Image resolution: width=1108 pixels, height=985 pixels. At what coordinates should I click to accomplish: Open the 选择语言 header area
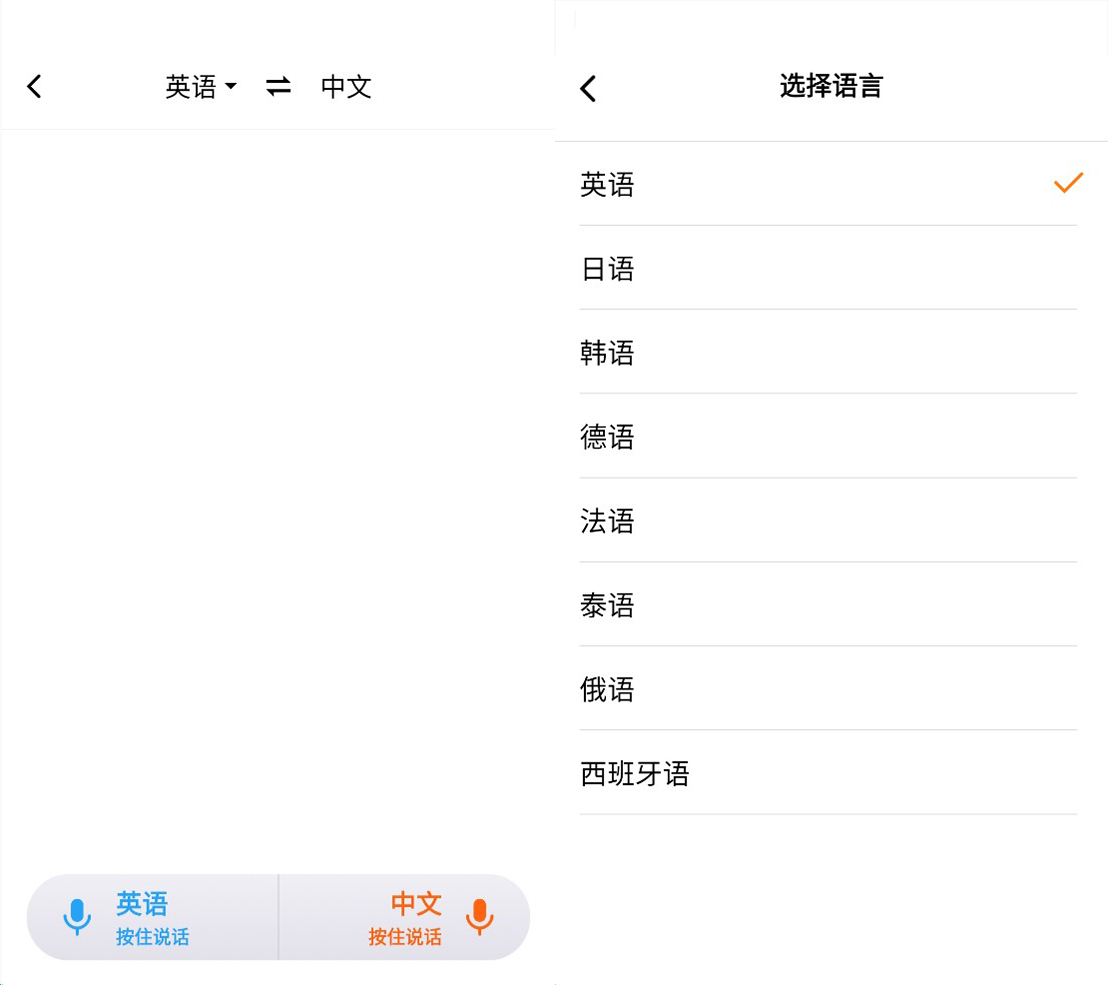point(830,87)
